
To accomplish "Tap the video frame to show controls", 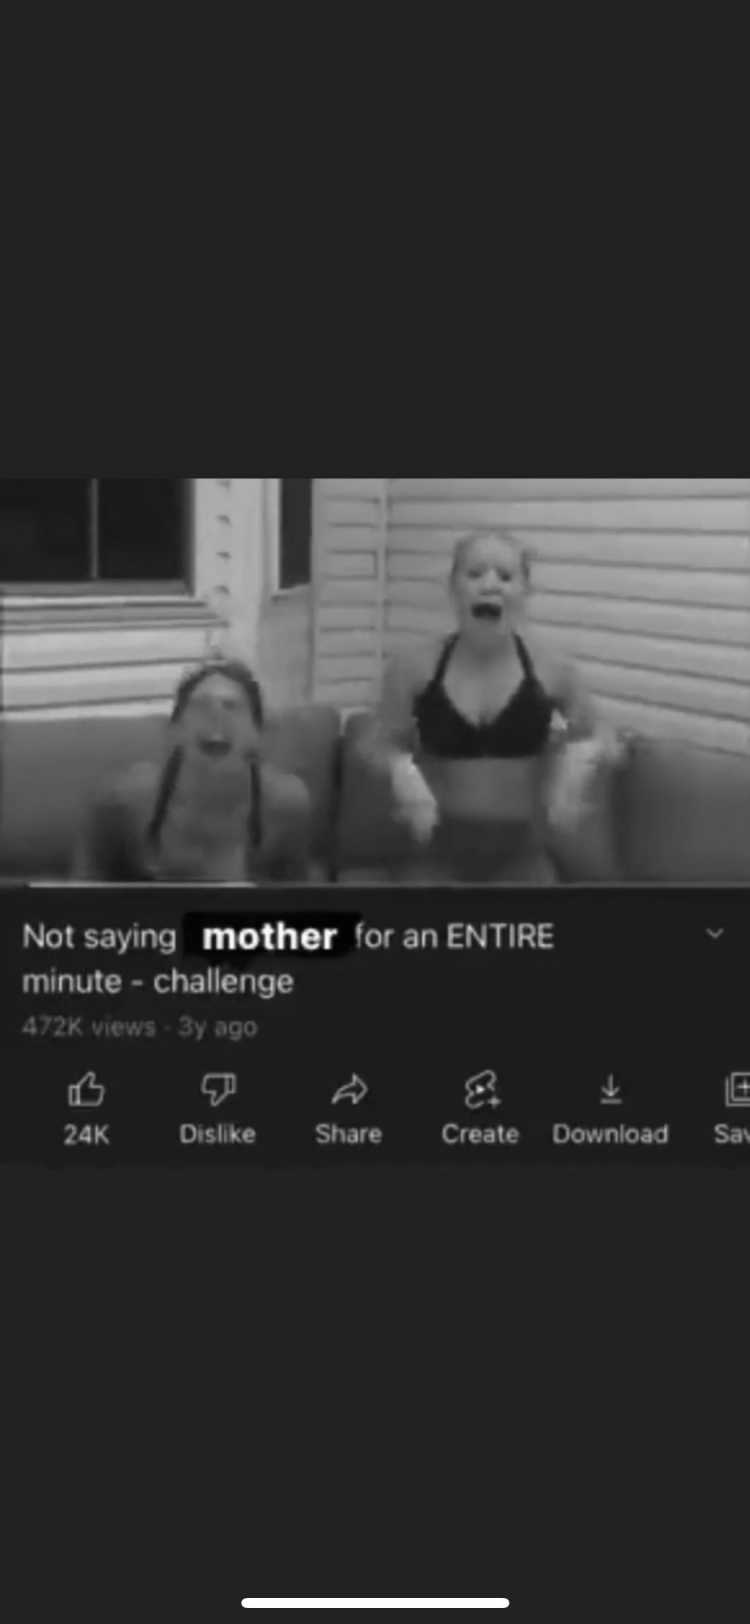I will click(x=375, y=680).
